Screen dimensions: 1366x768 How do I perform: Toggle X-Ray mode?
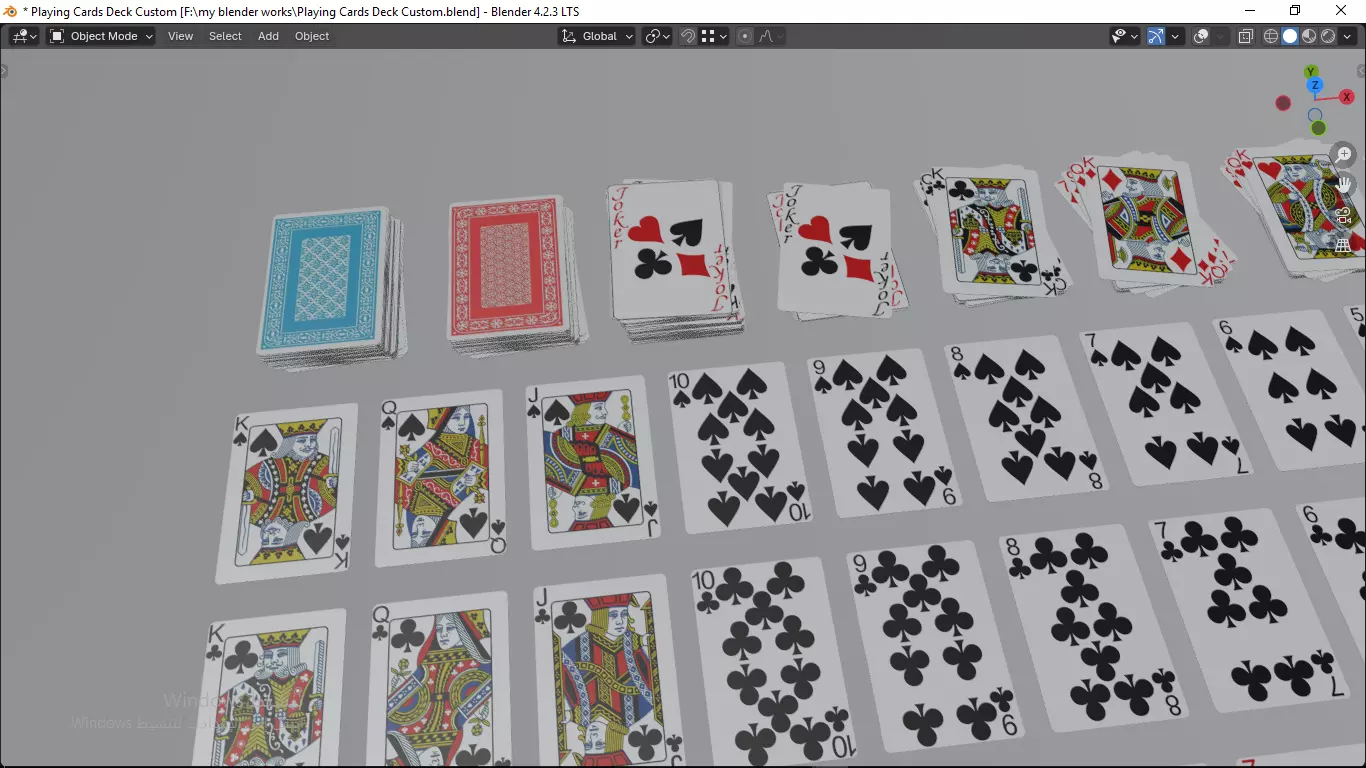pyautogui.click(x=1246, y=36)
